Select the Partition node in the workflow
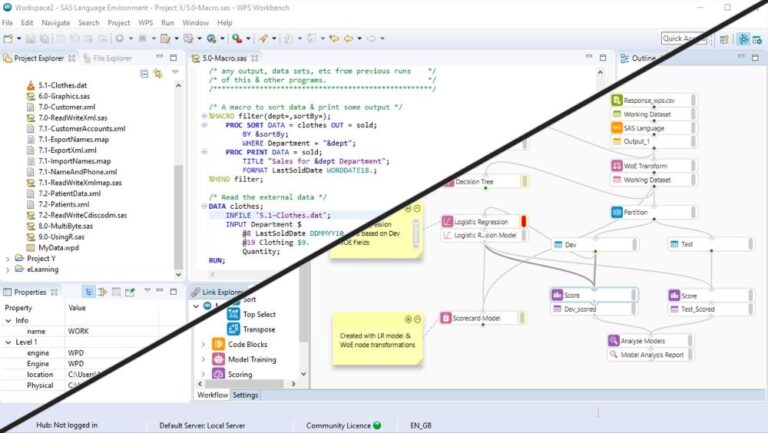This screenshot has width=768, height=433. pos(653,213)
